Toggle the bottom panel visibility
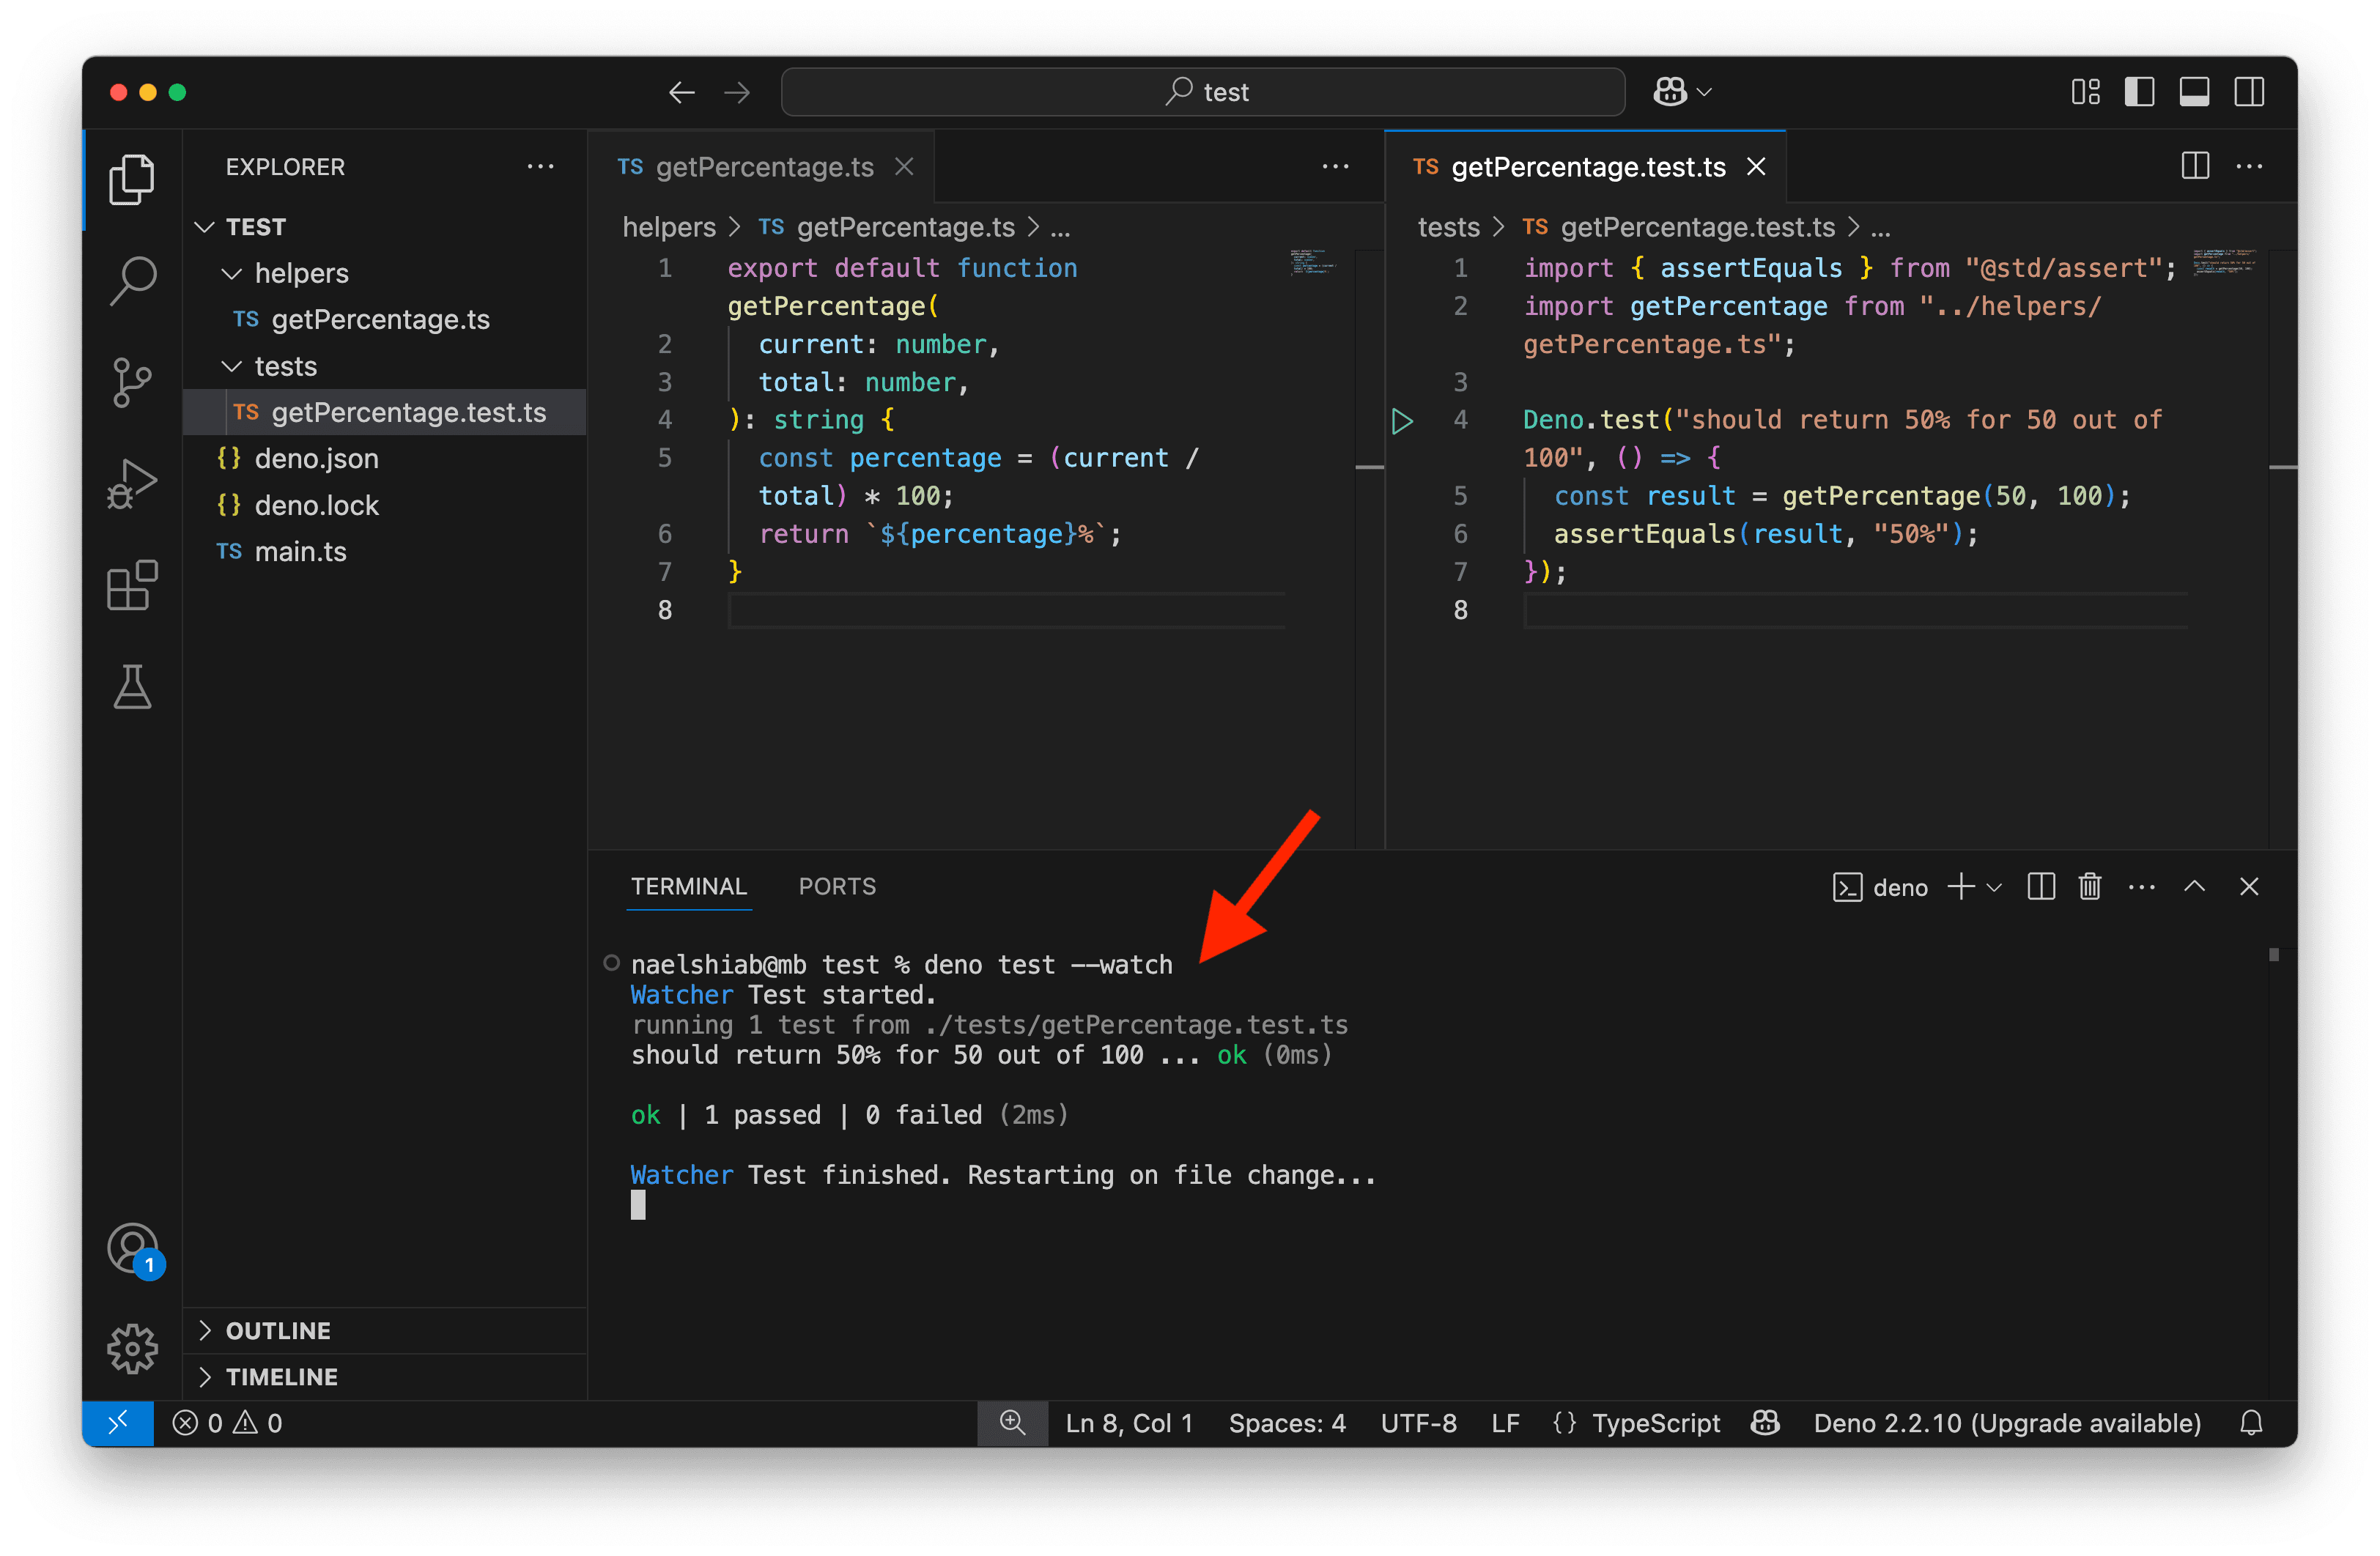2380x1556 pixels. tap(2194, 92)
